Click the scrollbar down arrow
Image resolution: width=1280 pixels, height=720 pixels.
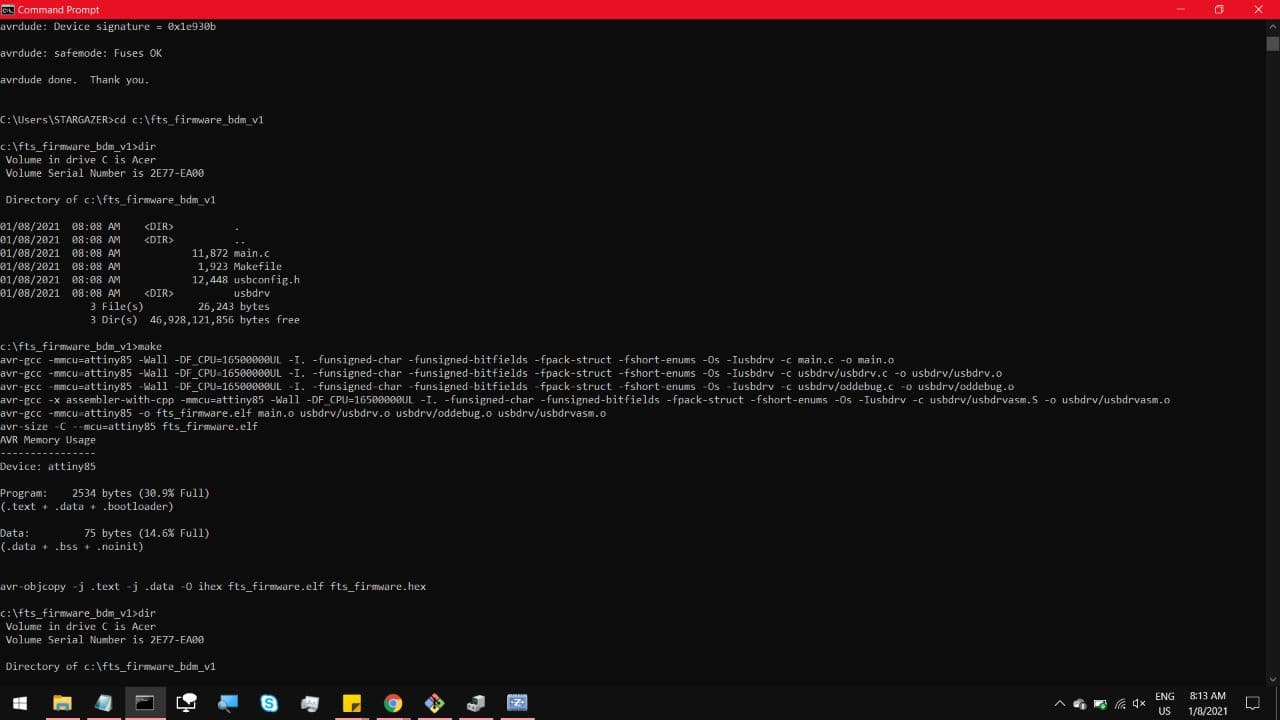coord(1272,678)
